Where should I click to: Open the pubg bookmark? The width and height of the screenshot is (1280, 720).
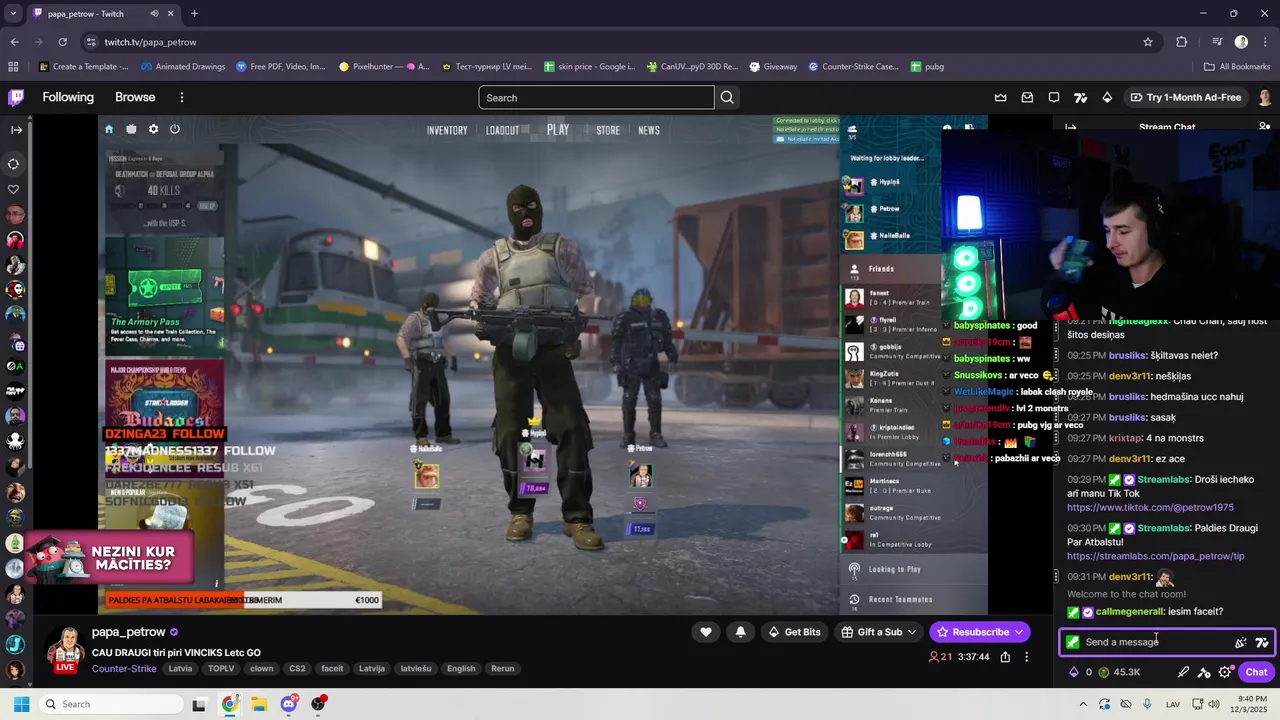click(x=927, y=67)
